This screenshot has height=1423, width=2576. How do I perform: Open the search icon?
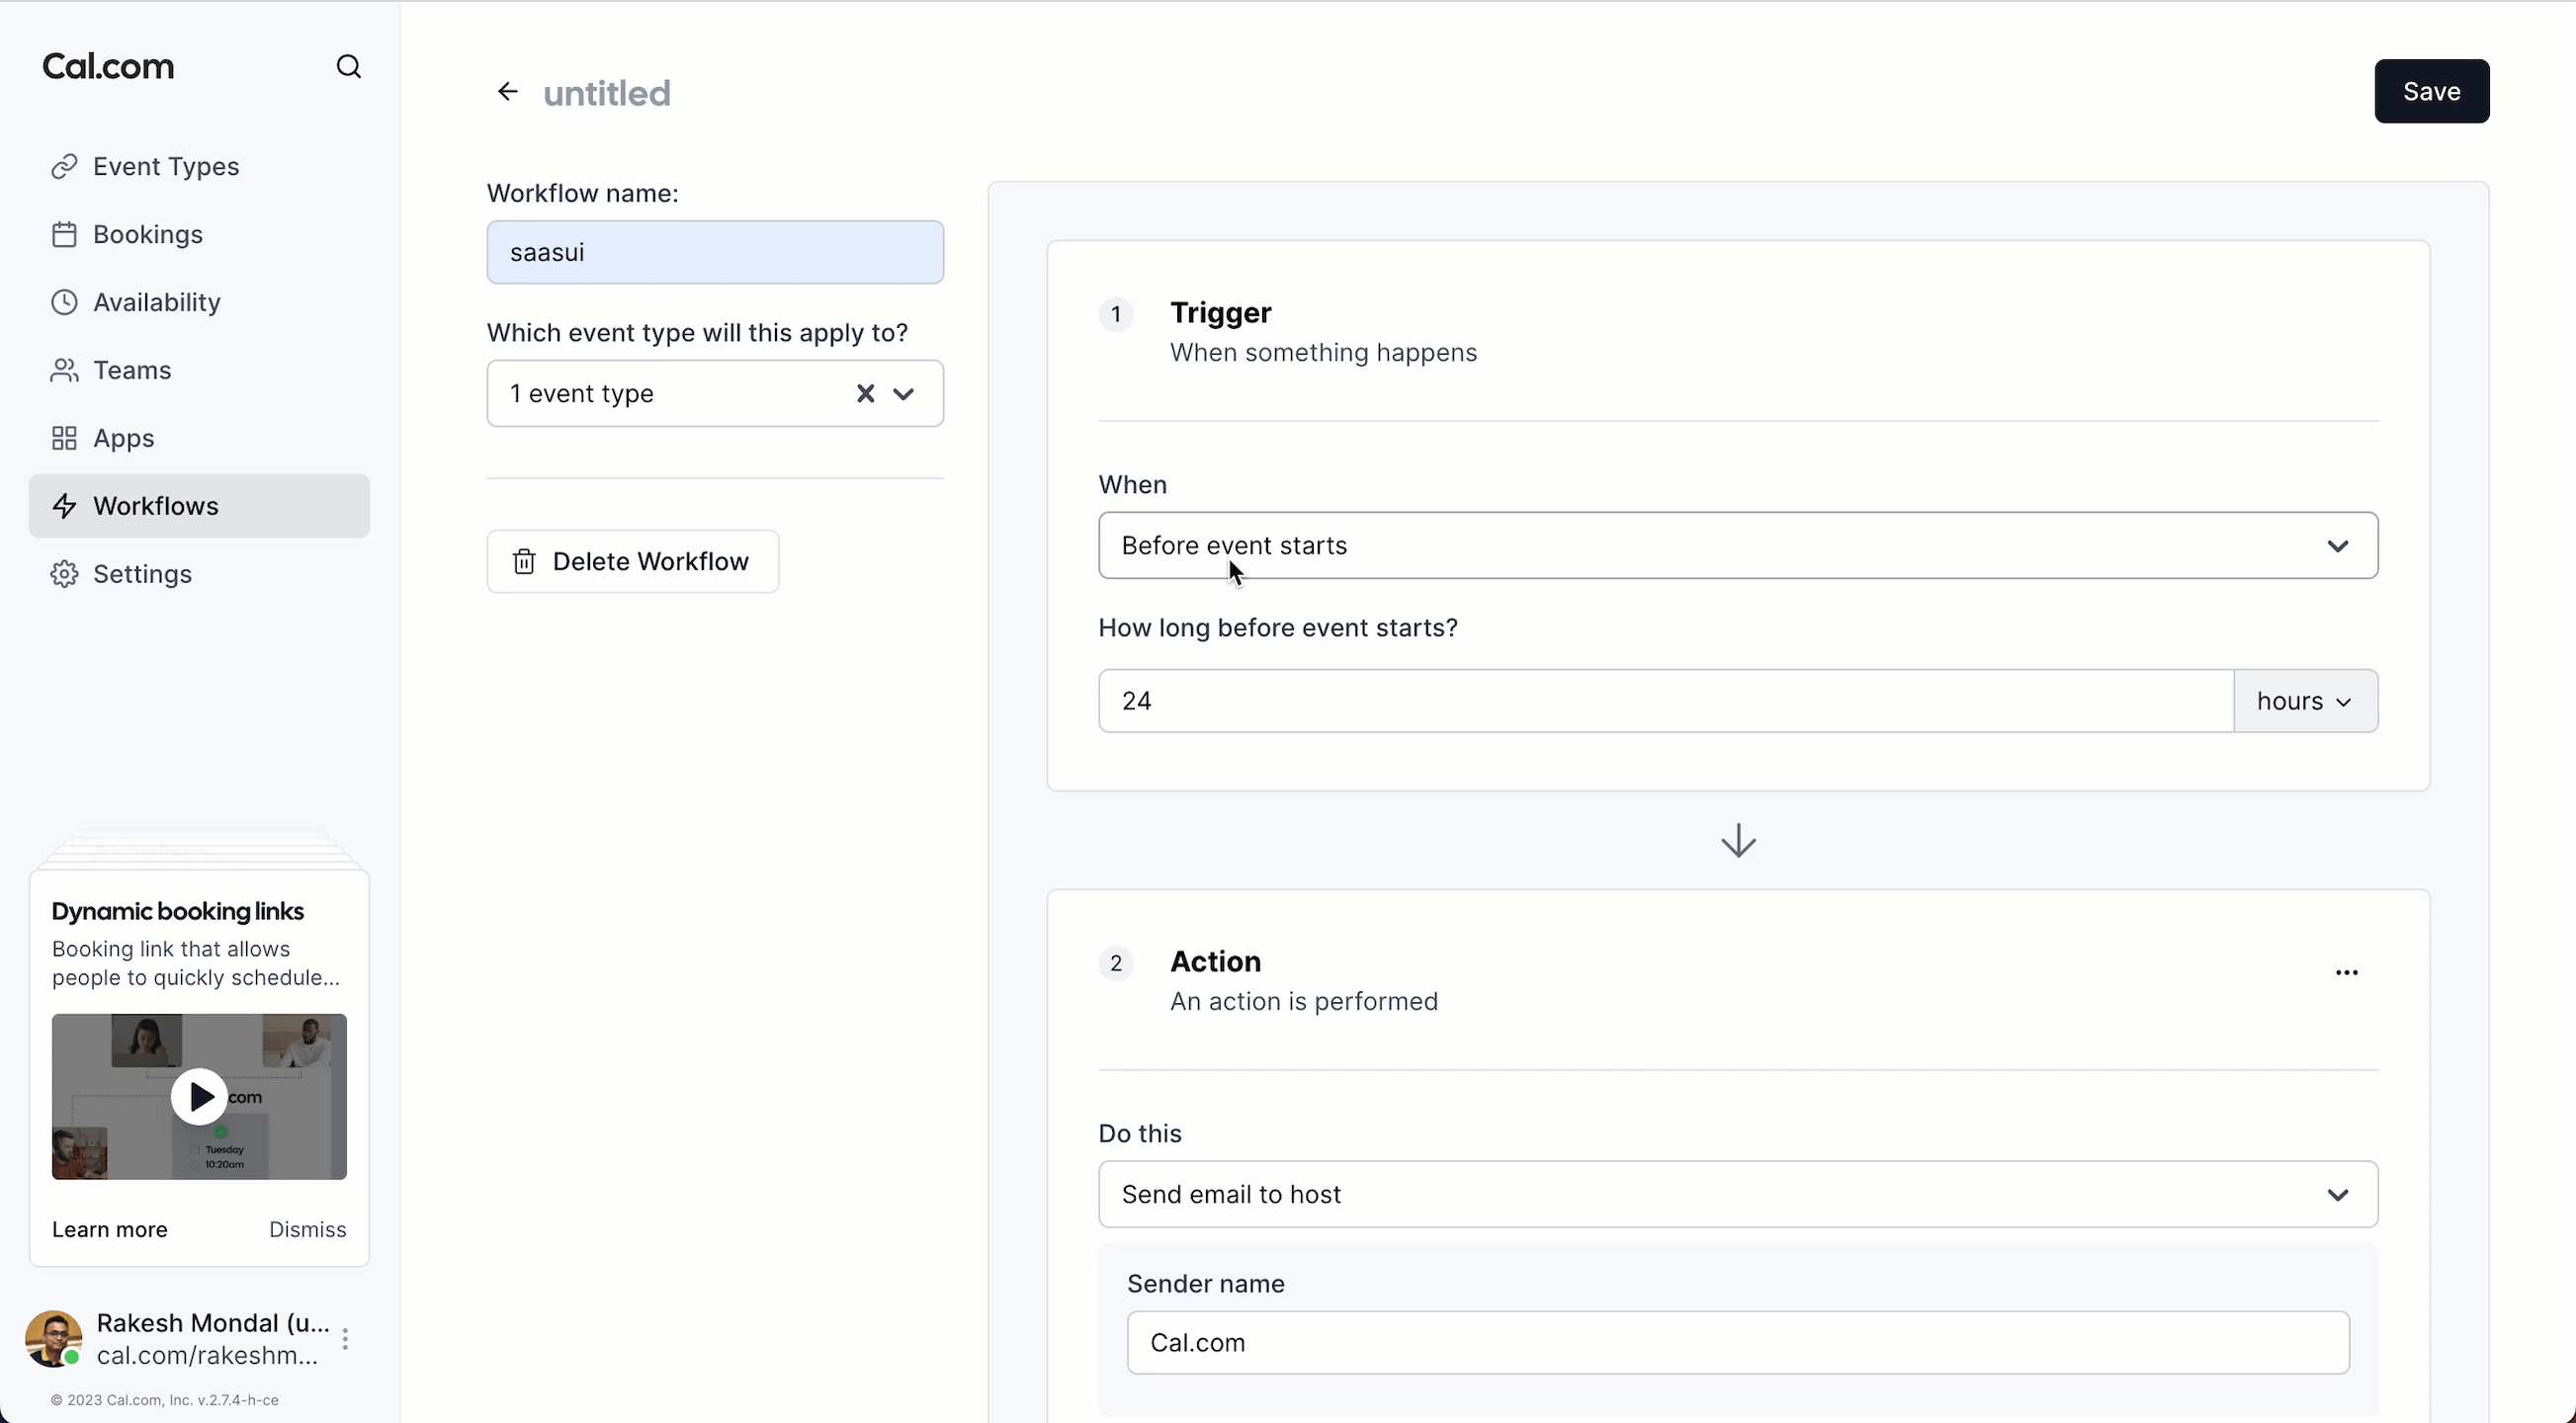(x=349, y=66)
